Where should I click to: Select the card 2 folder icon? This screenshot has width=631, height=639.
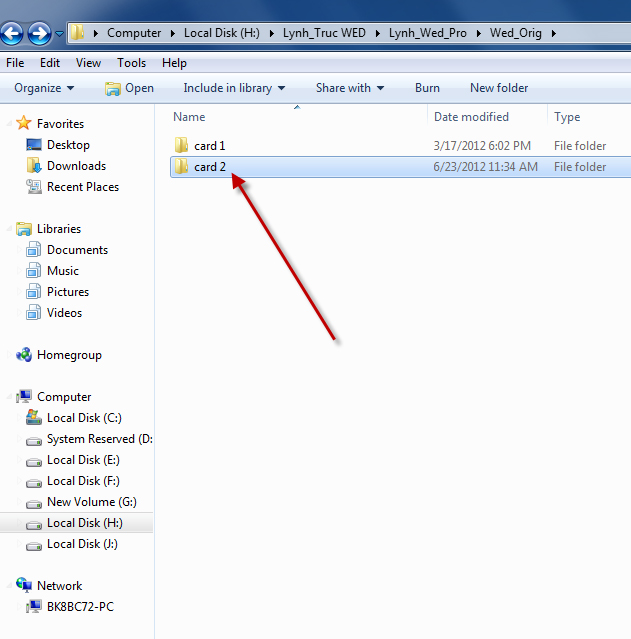(x=181, y=167)
